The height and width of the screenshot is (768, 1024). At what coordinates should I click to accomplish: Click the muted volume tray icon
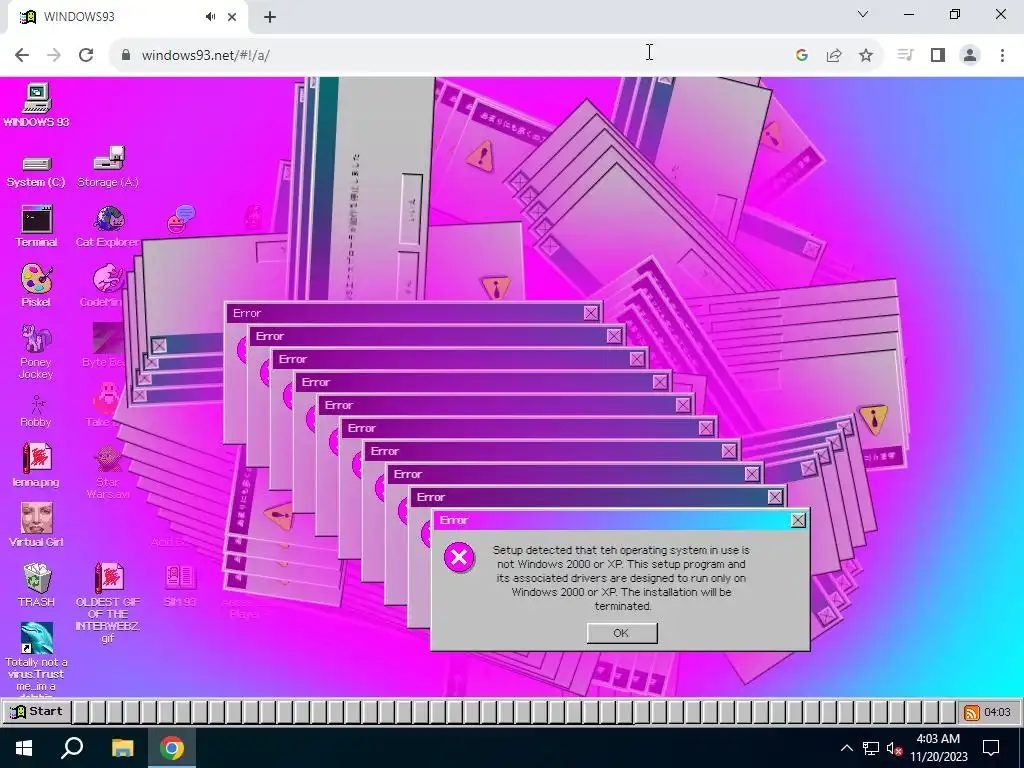pos(894,748)
